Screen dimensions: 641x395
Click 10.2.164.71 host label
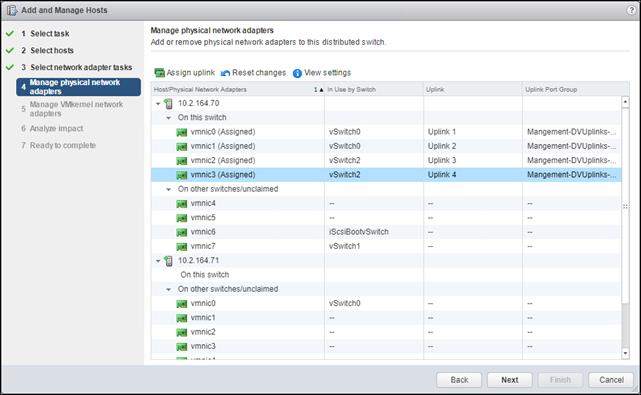coord(198,260)
